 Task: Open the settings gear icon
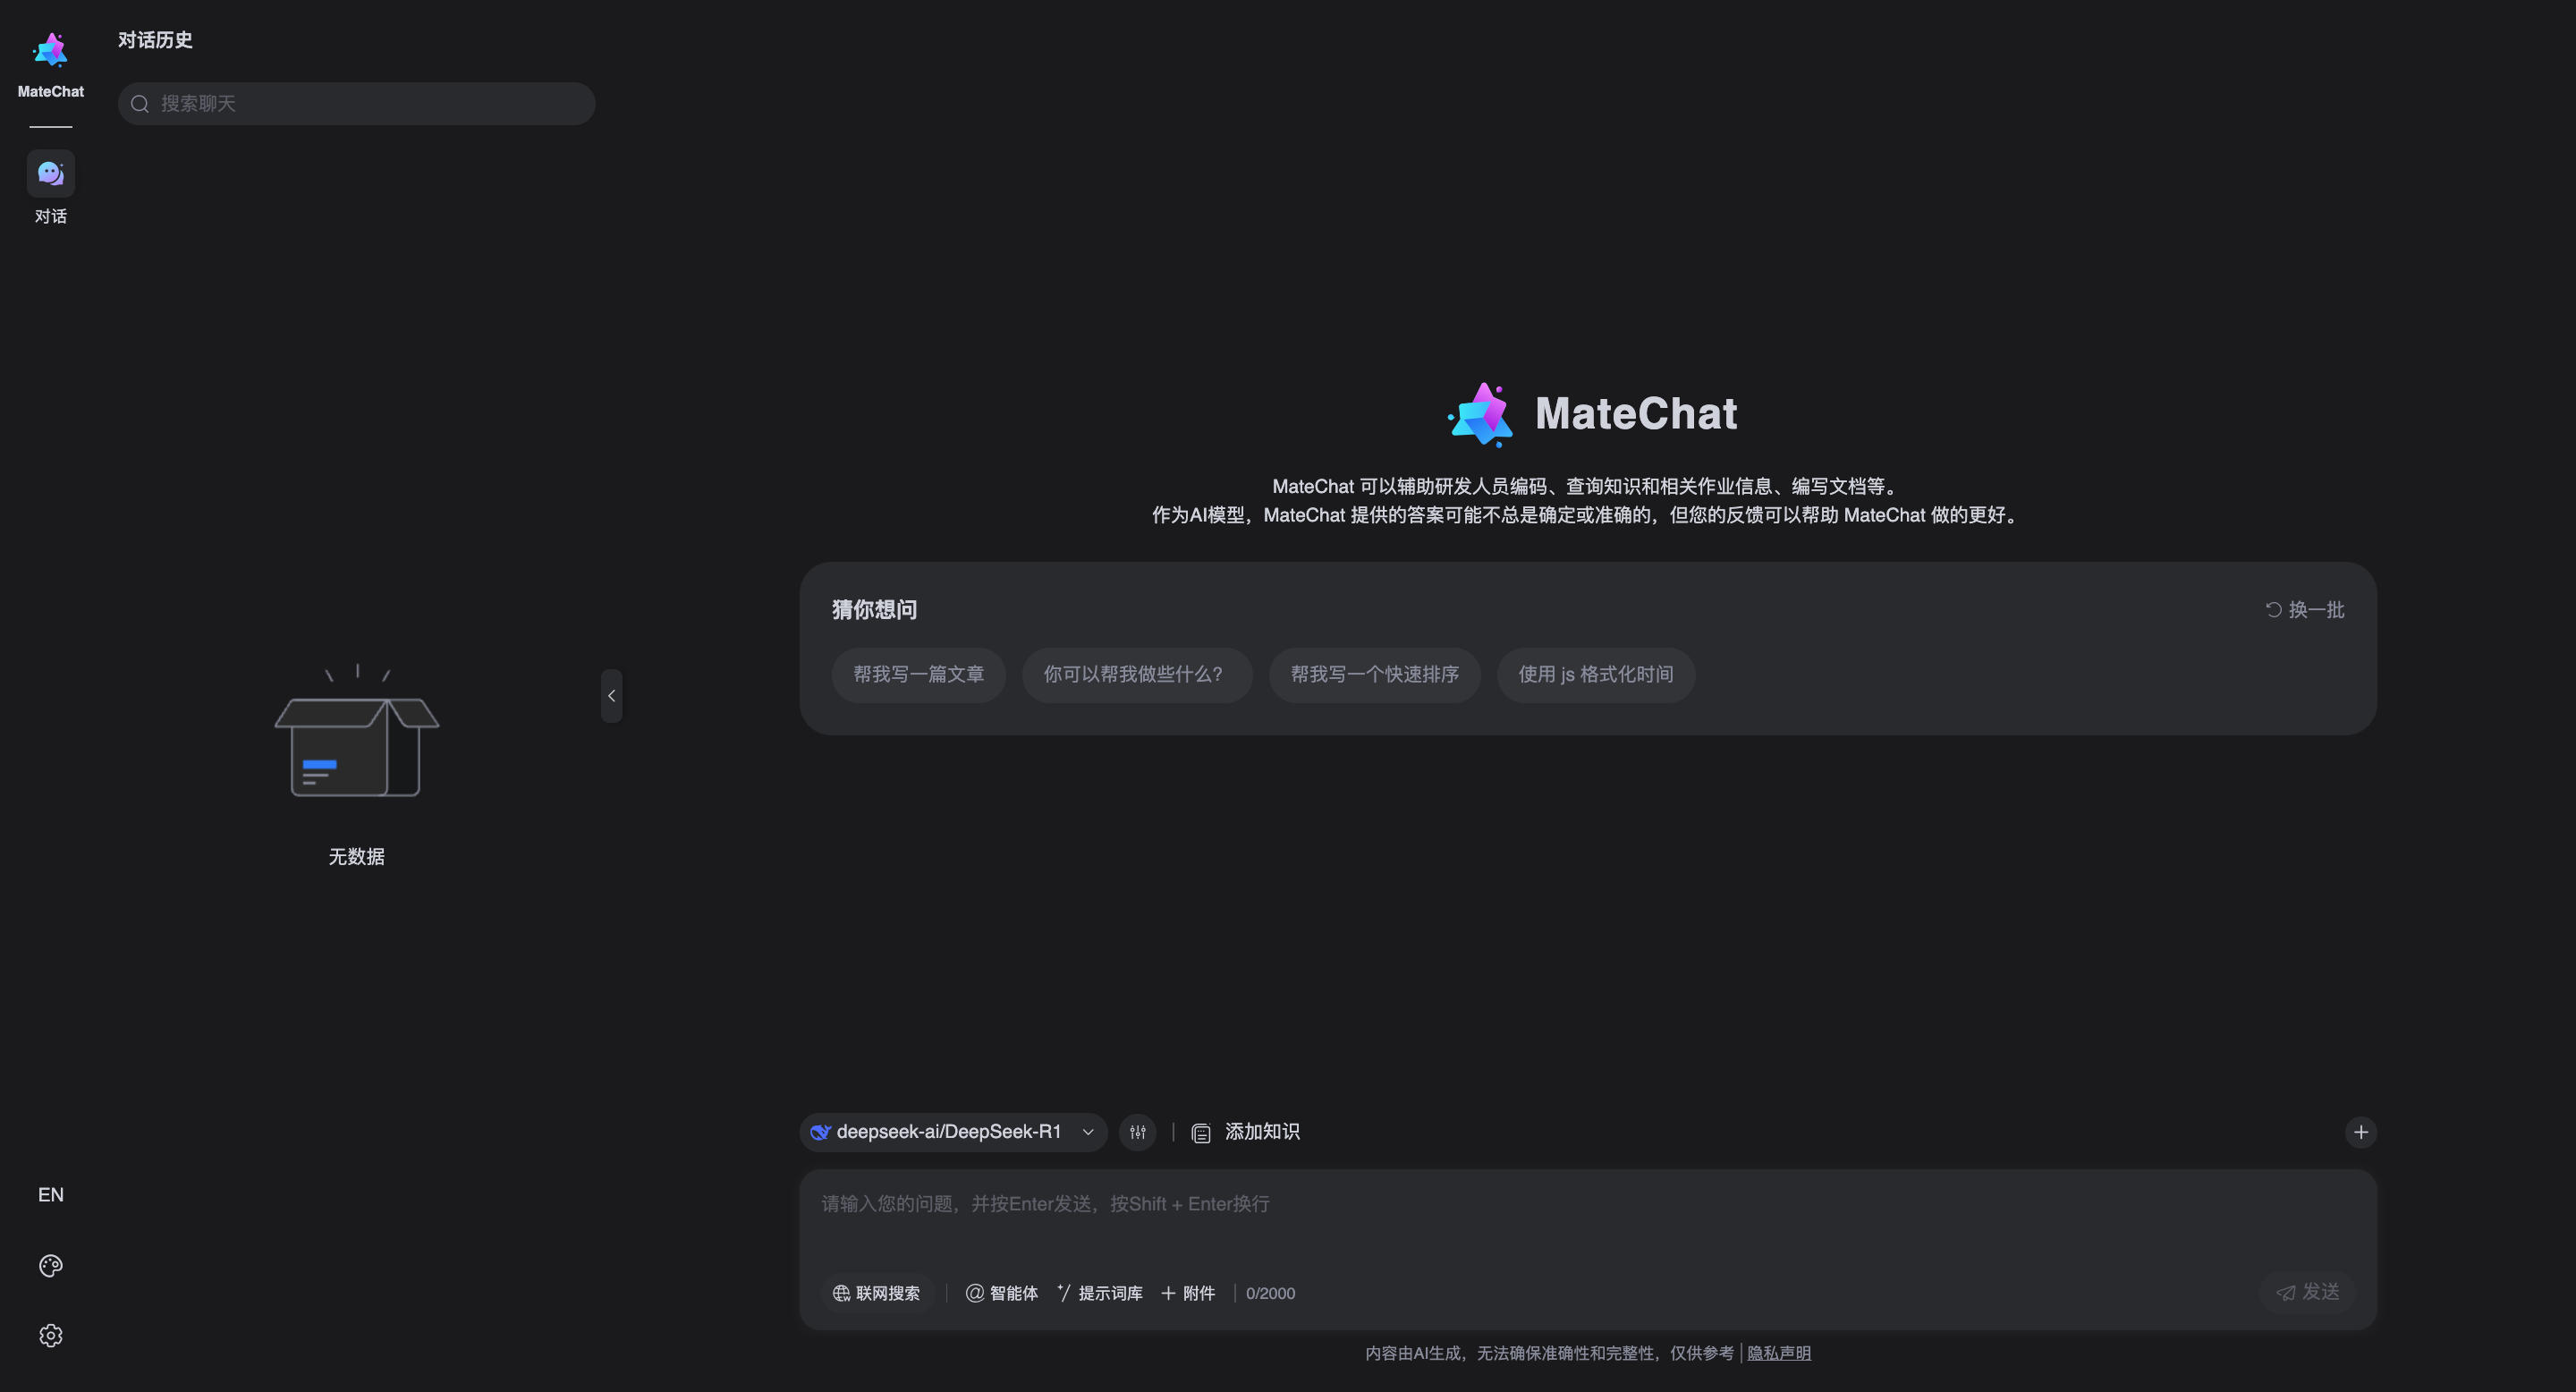pyautogui.click(x=50, y=1336)
